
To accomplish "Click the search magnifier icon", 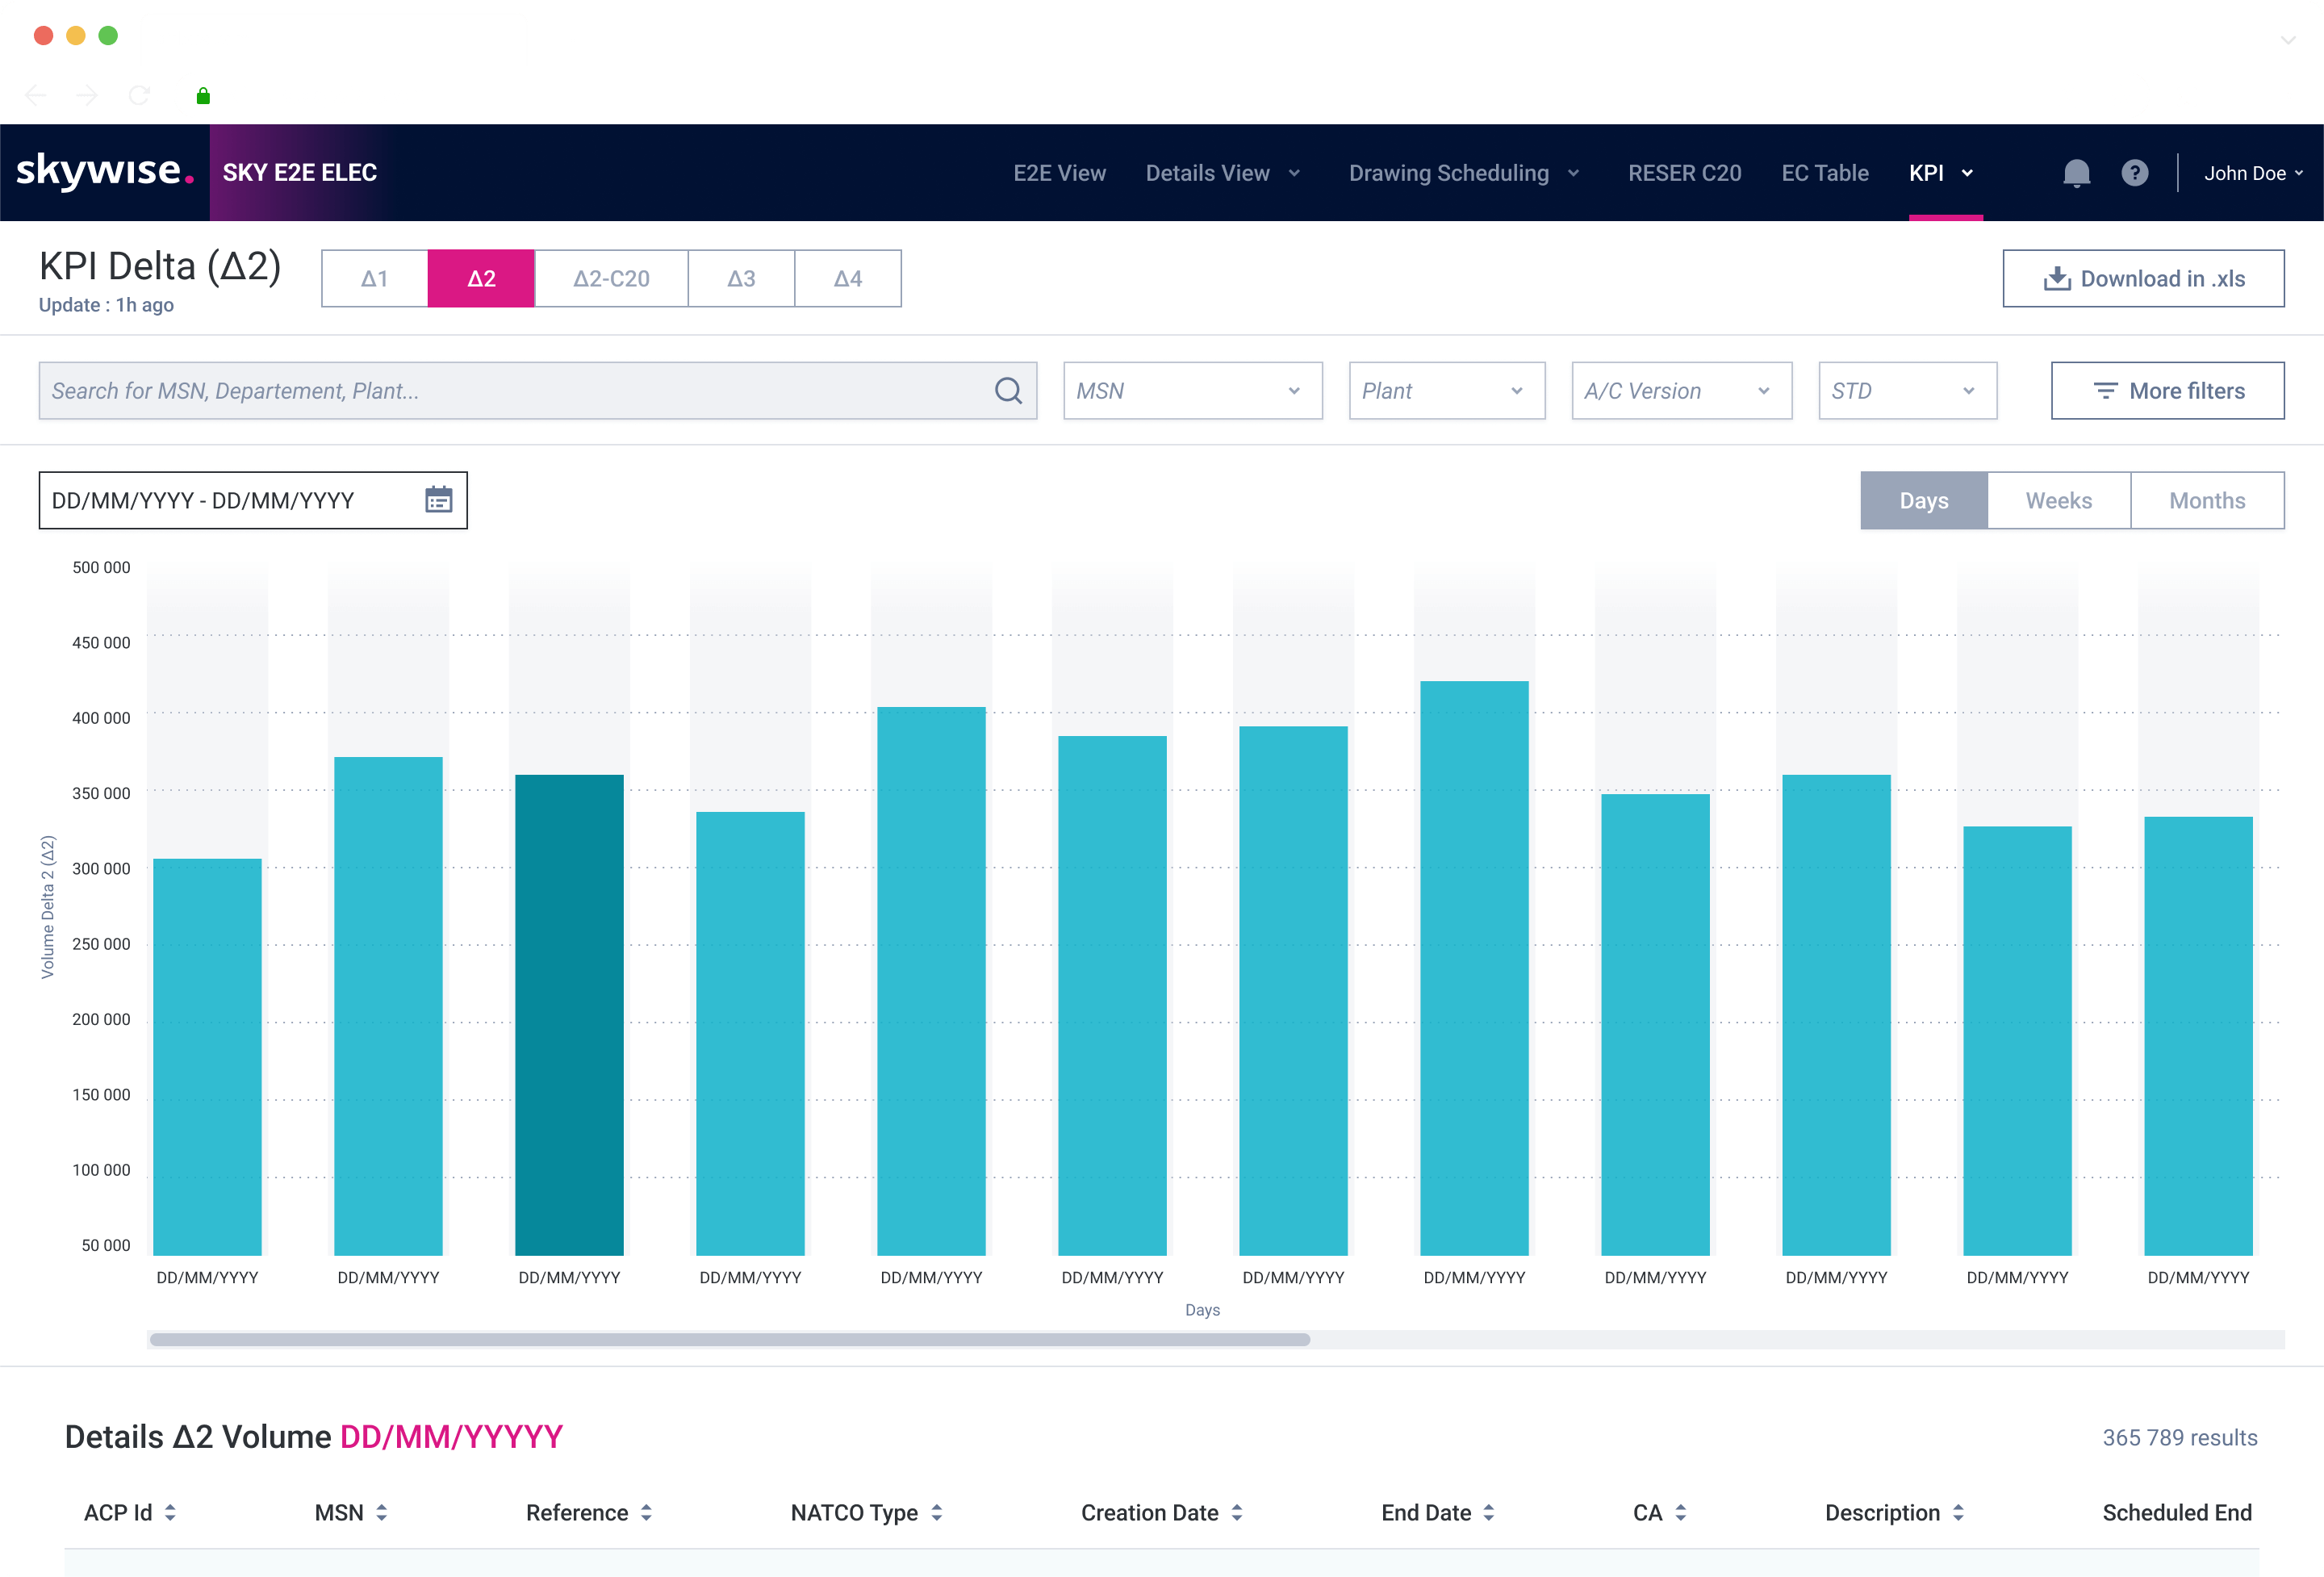I will pyautogui.click(x=1007, y=390).
